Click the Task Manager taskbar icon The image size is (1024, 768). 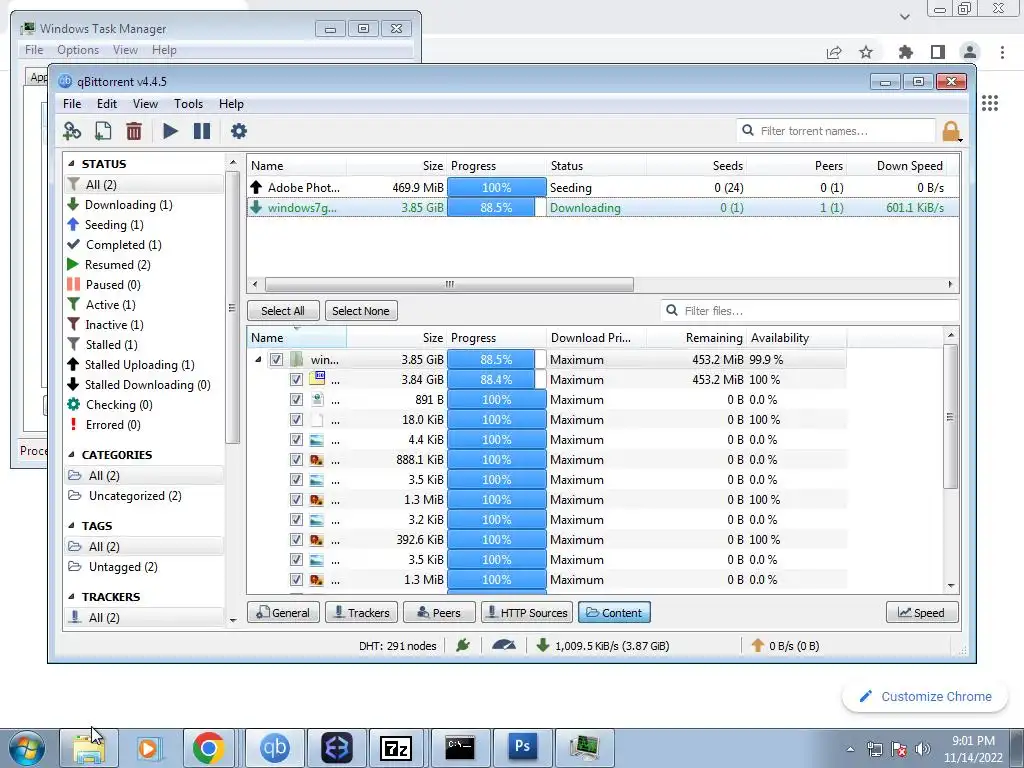click(584, 748)
